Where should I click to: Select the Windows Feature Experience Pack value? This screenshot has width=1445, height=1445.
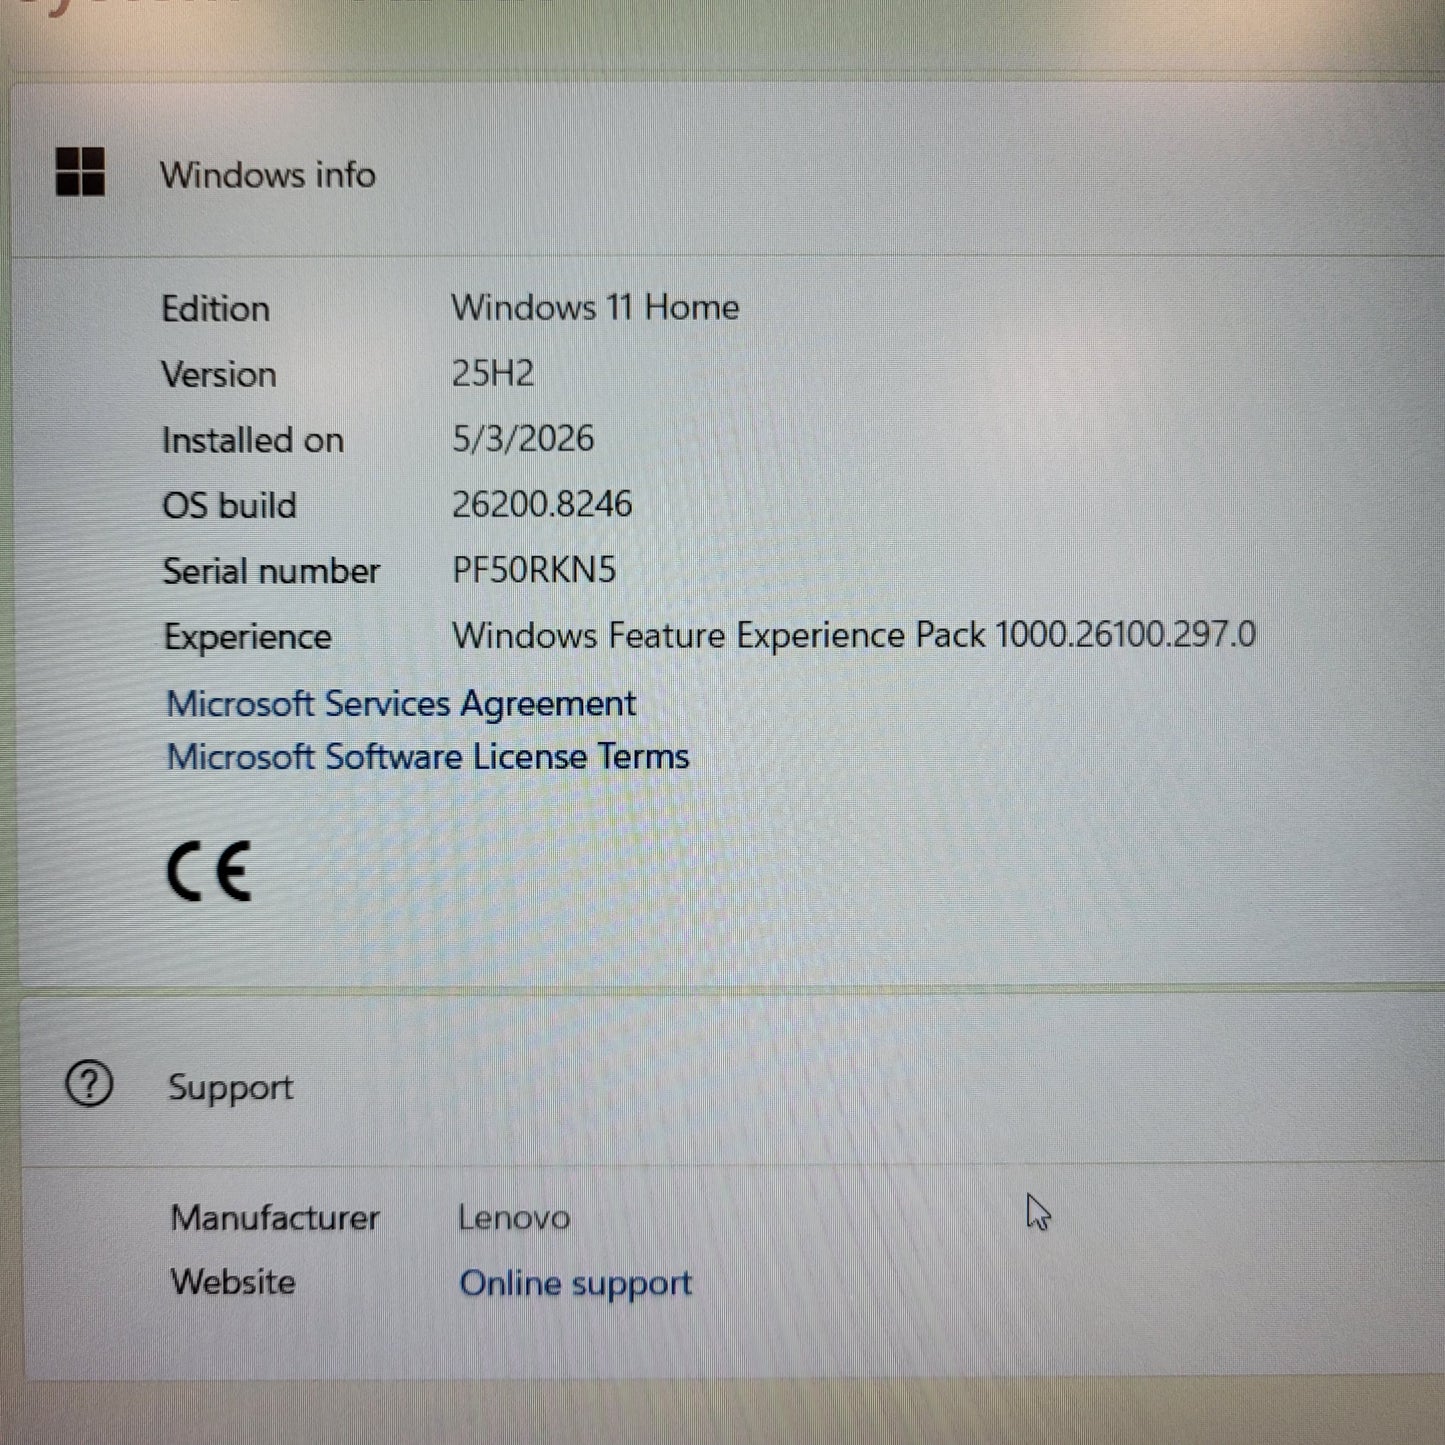pyautogui.click(x=854, y=635)
